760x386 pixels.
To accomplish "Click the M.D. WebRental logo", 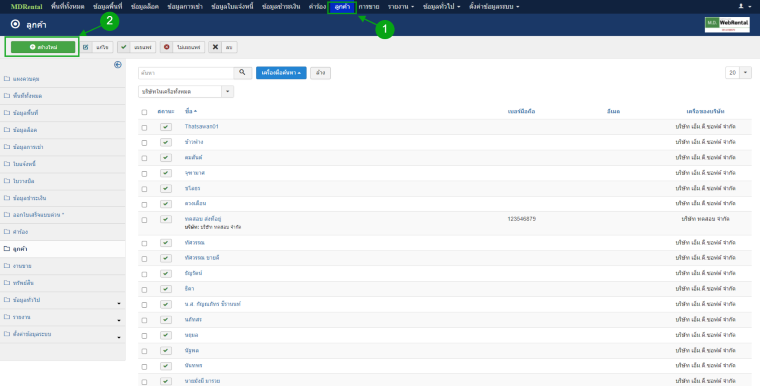I will 727,24.
